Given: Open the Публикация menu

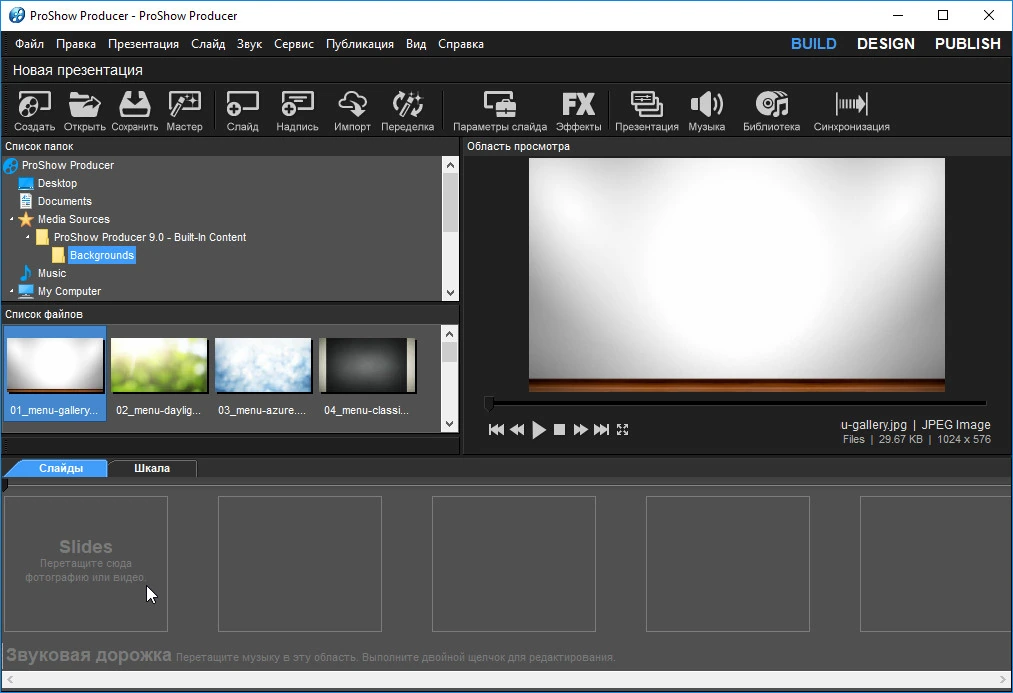Looking at the screenshot, I should coord(360,44).
